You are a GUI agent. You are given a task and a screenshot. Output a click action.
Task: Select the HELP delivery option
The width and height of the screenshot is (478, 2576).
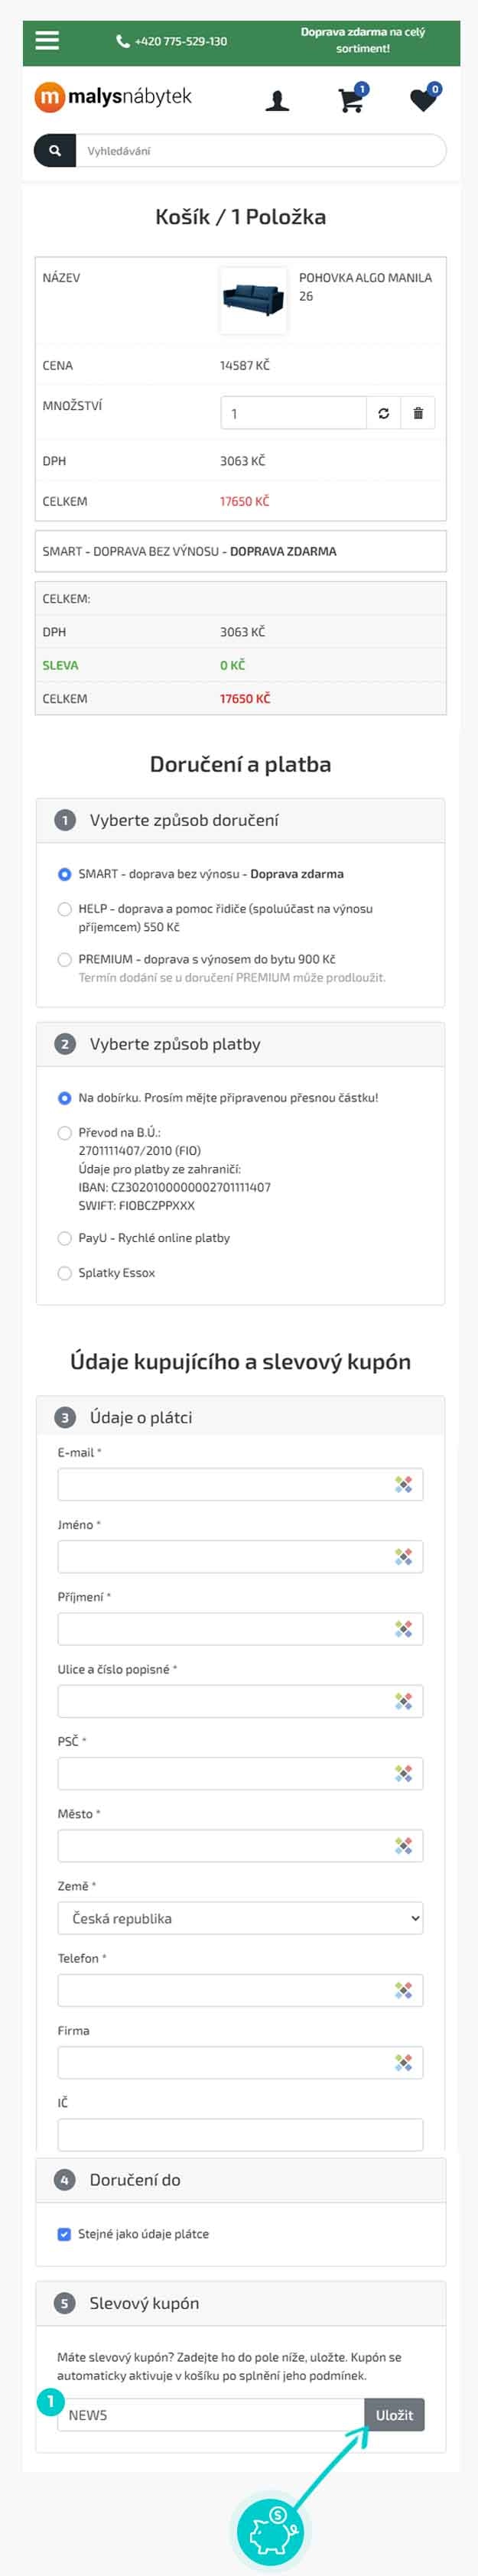click(64, 909)
